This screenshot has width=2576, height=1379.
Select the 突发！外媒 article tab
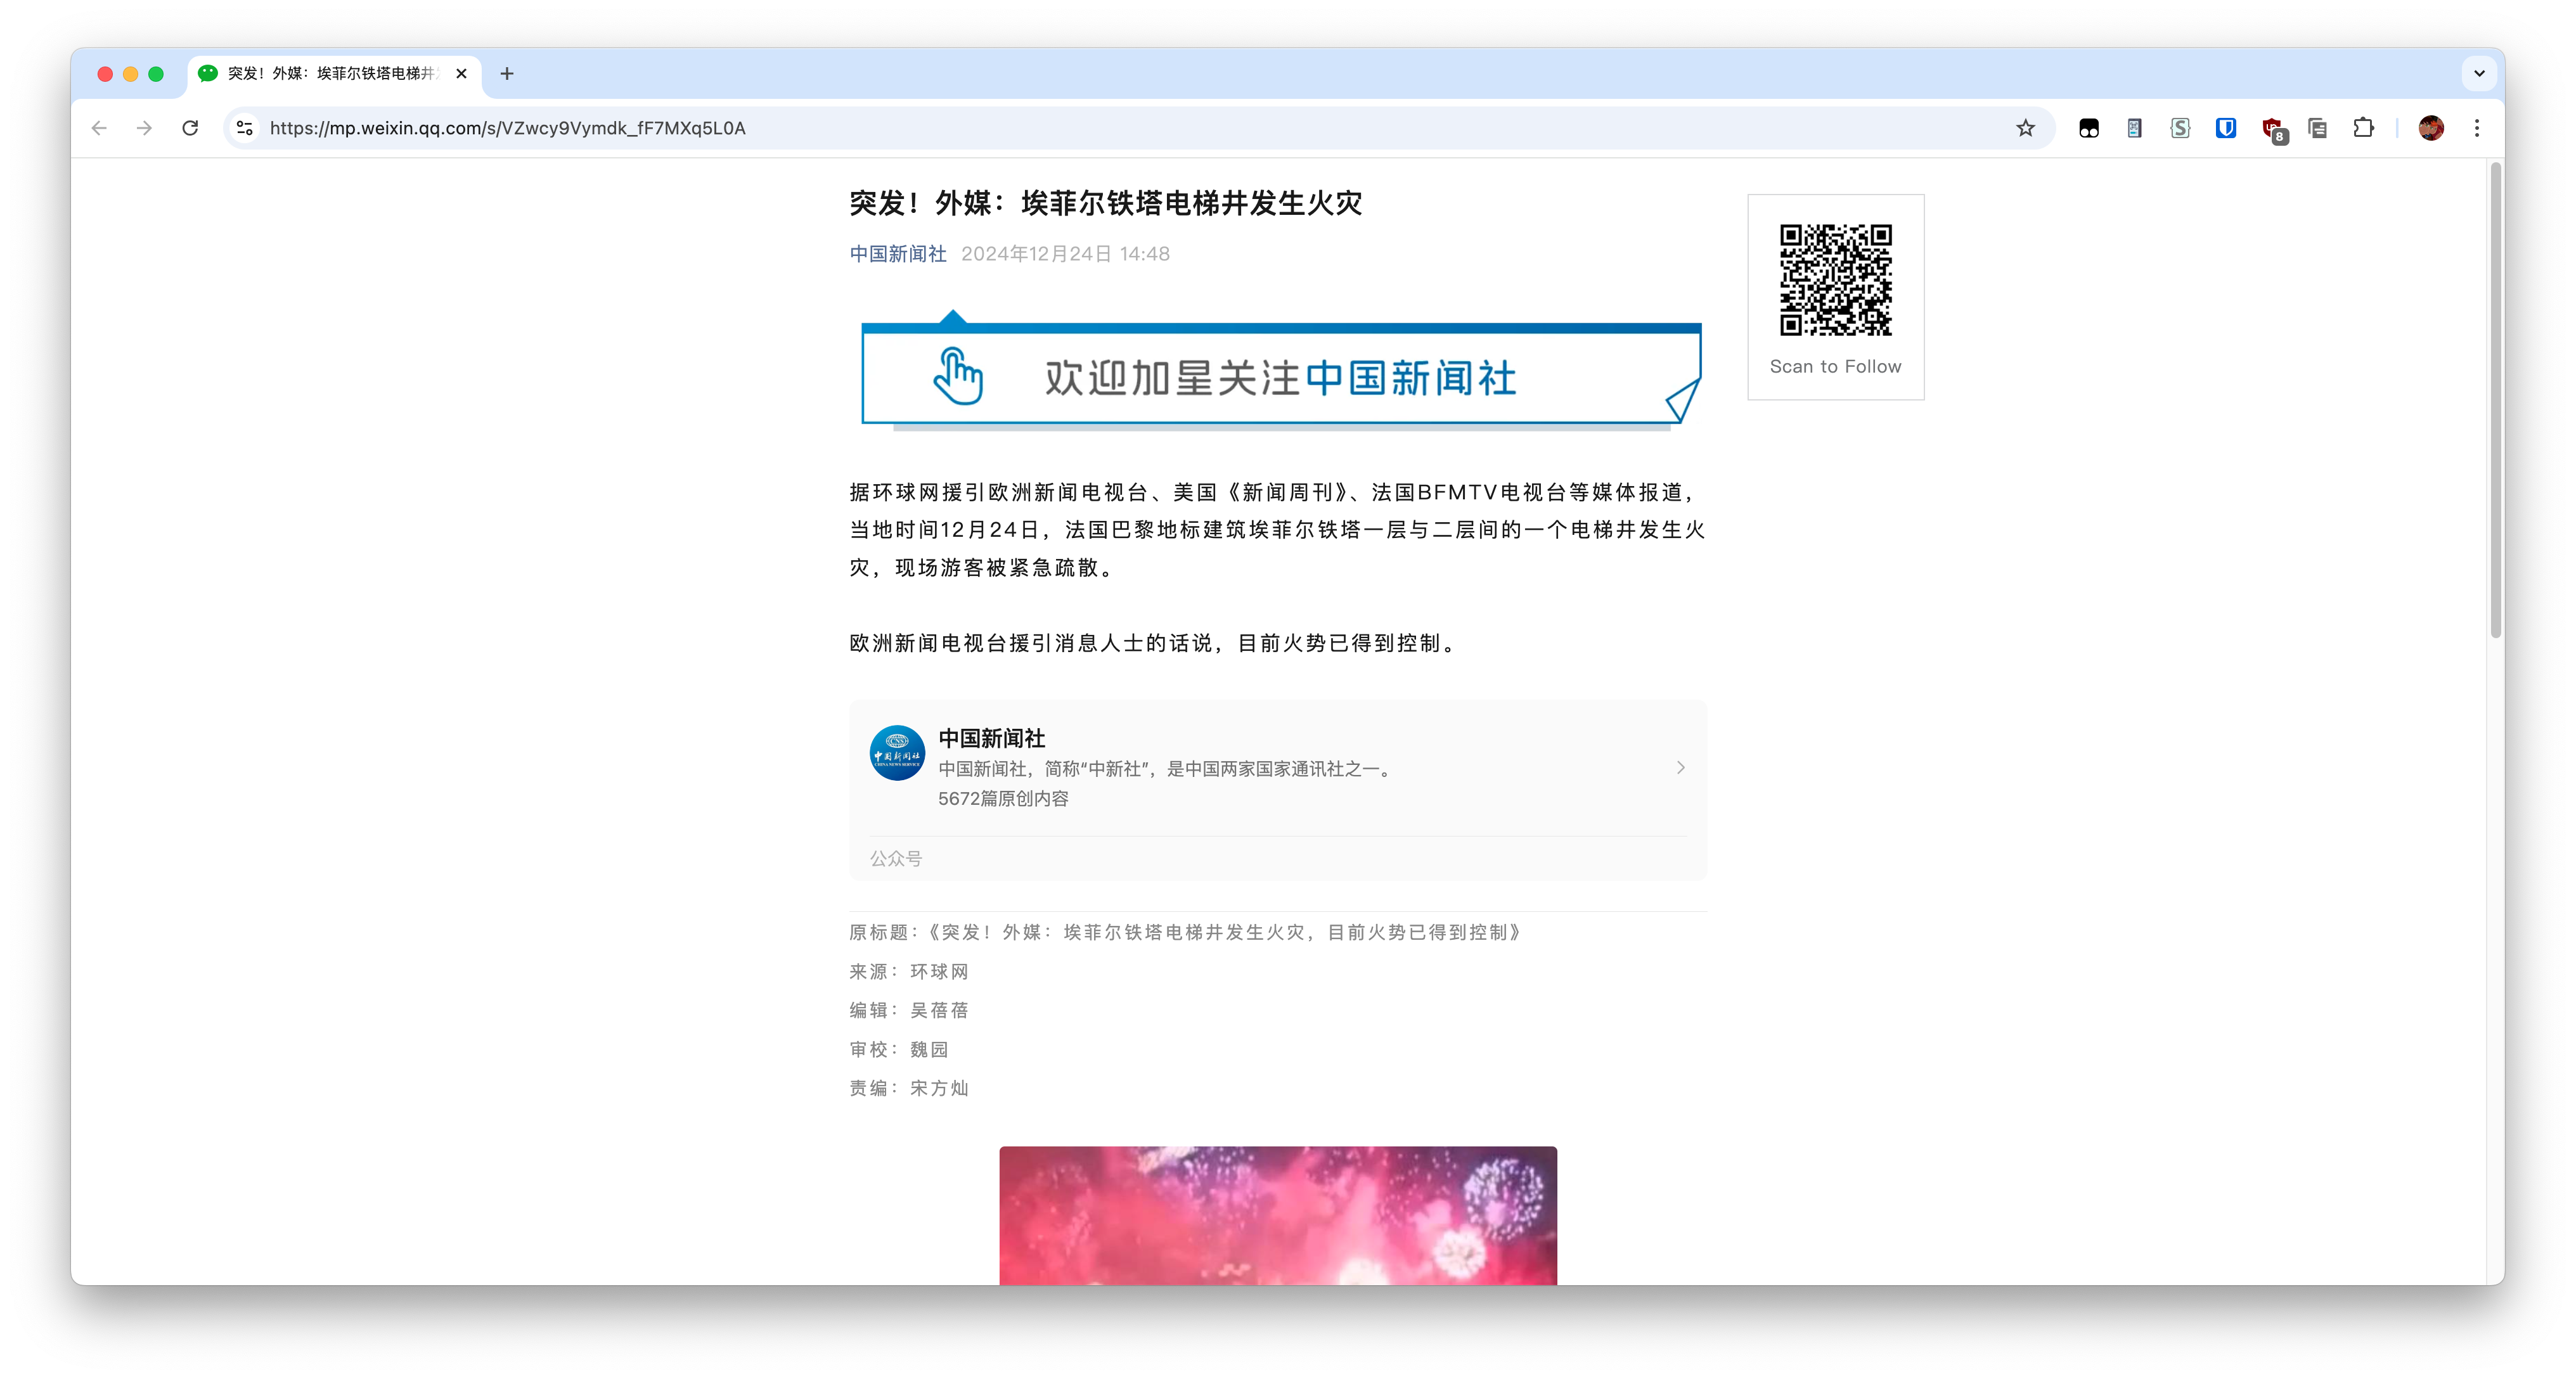[330, 74]
